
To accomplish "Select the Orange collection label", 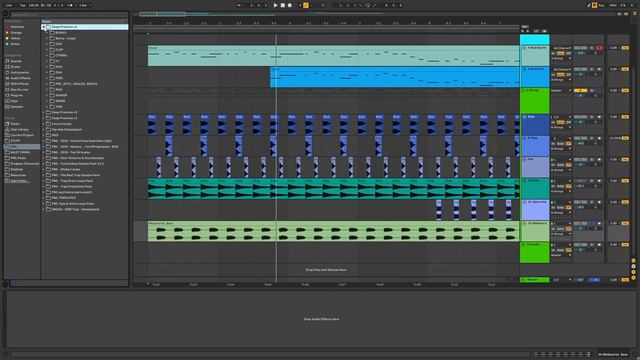I will click(16, 32).
